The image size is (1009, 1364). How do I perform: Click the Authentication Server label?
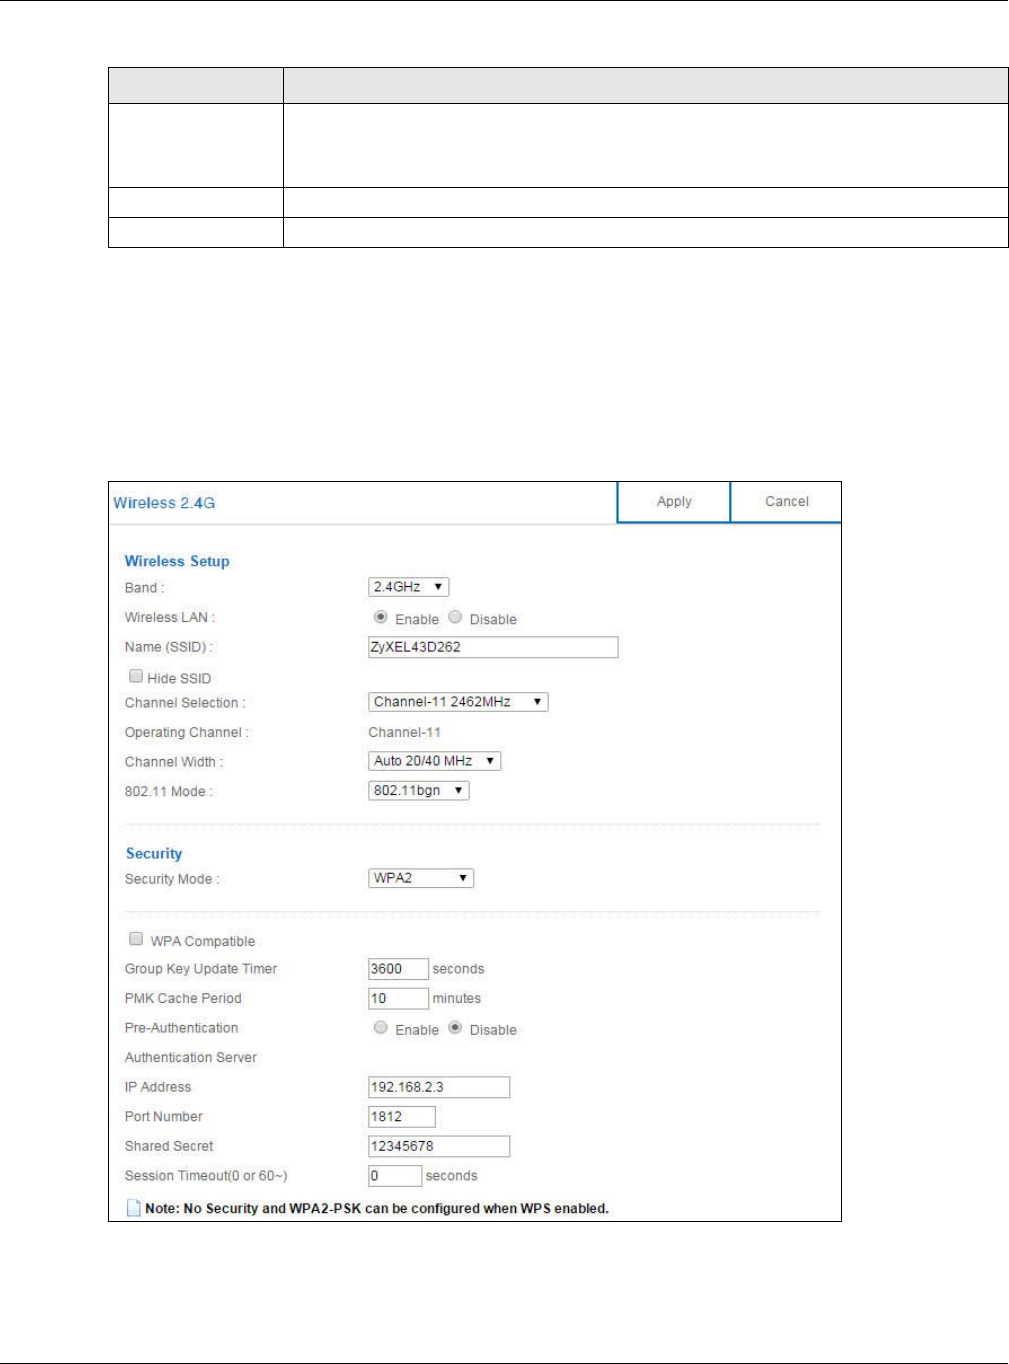click(x=191, y=1057)
